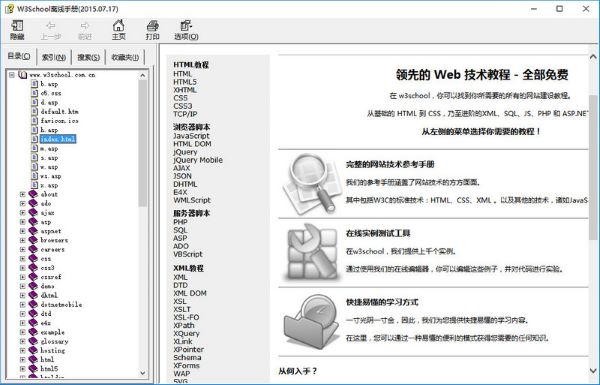Open the PHP tutorial link

[x=180, y=222]
